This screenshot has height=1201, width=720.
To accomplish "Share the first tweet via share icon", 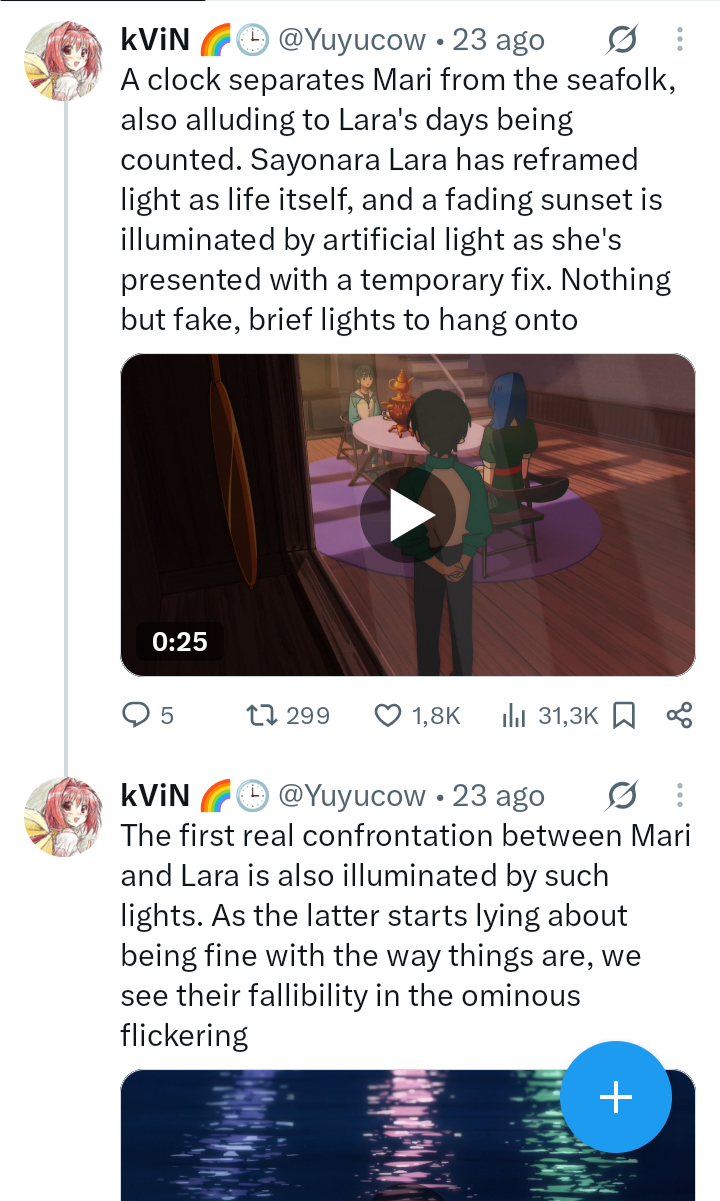I will (679, 715).
